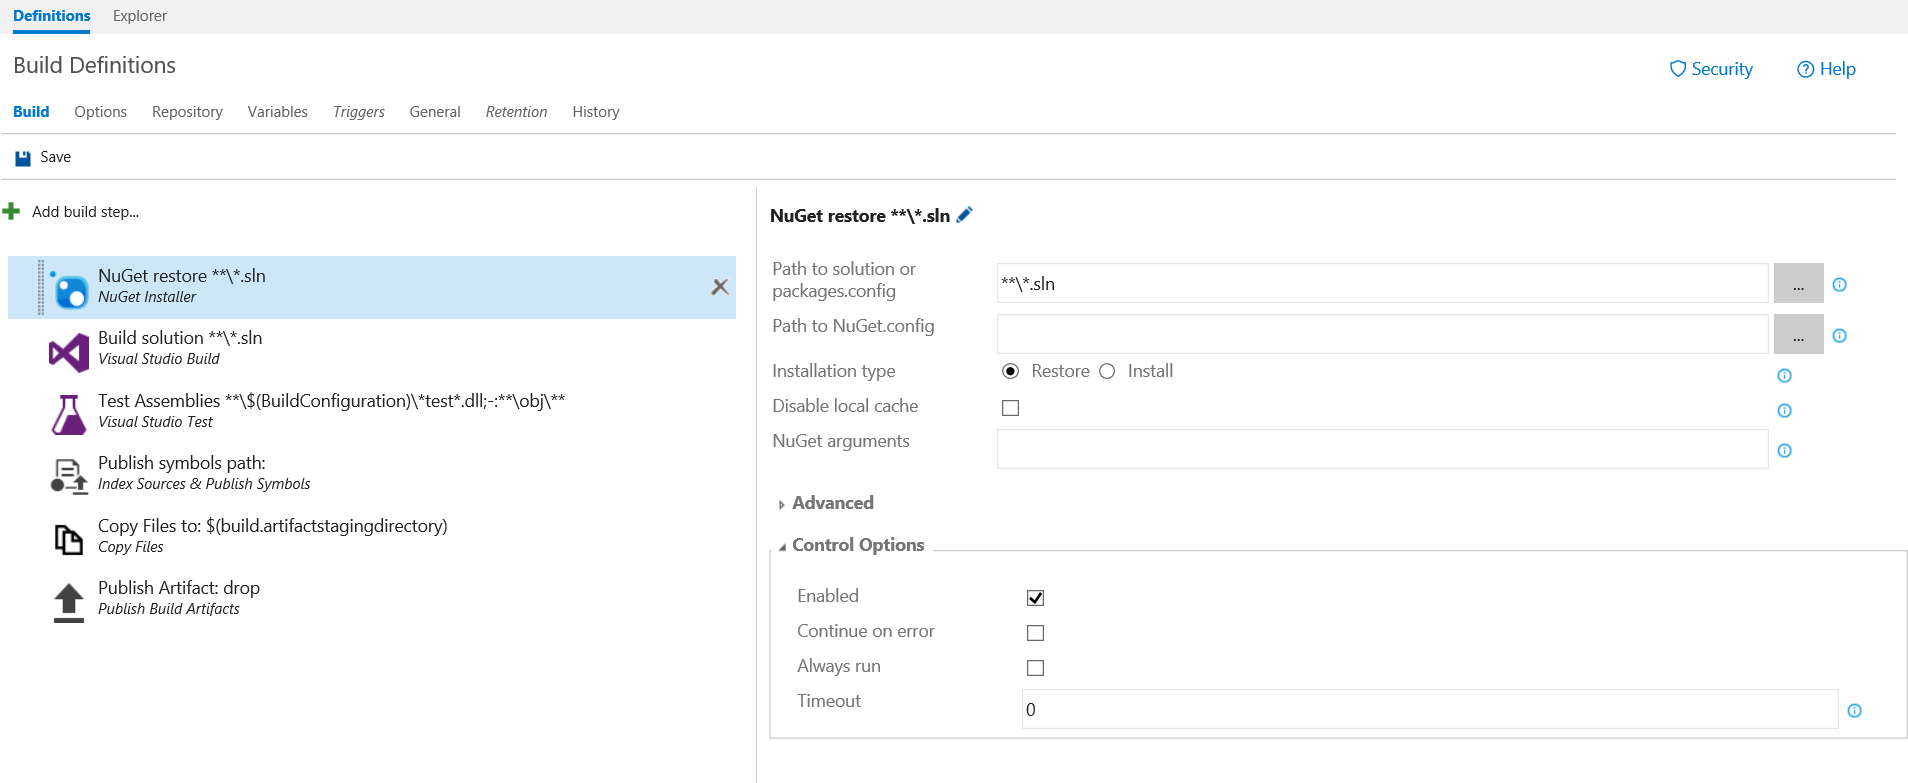Screen dimensions: 1908x783
Task: Open the Build tab
Action: point(31,112)
